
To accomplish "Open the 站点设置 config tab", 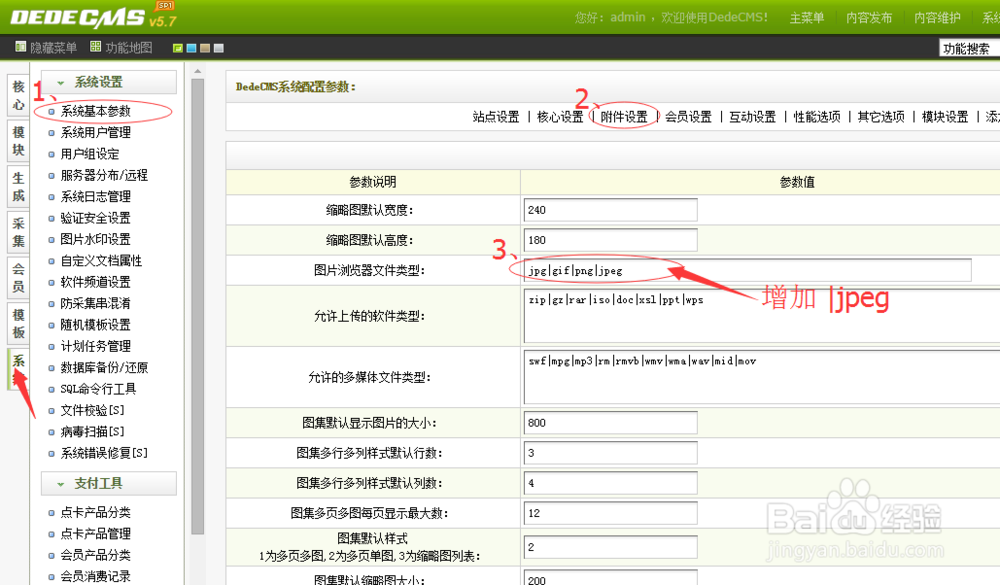I will pos(496,117).
